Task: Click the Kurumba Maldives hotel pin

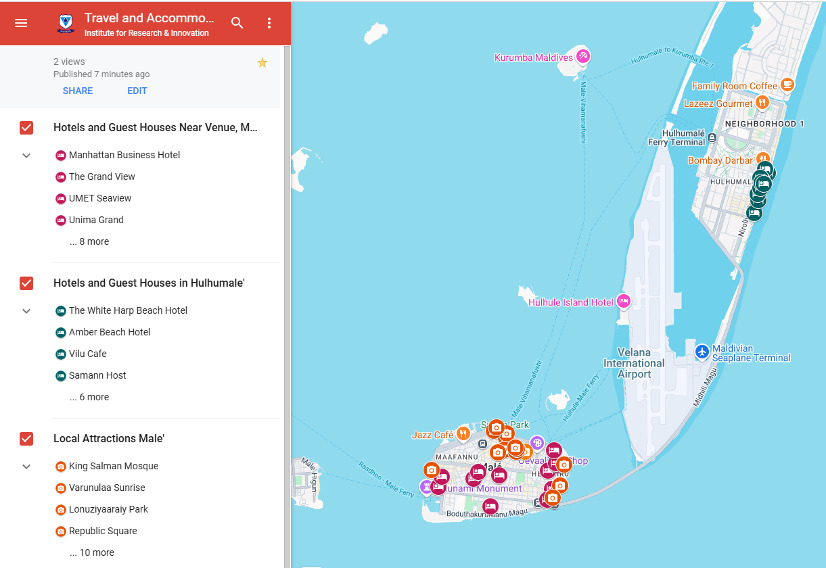Action: 583,57
